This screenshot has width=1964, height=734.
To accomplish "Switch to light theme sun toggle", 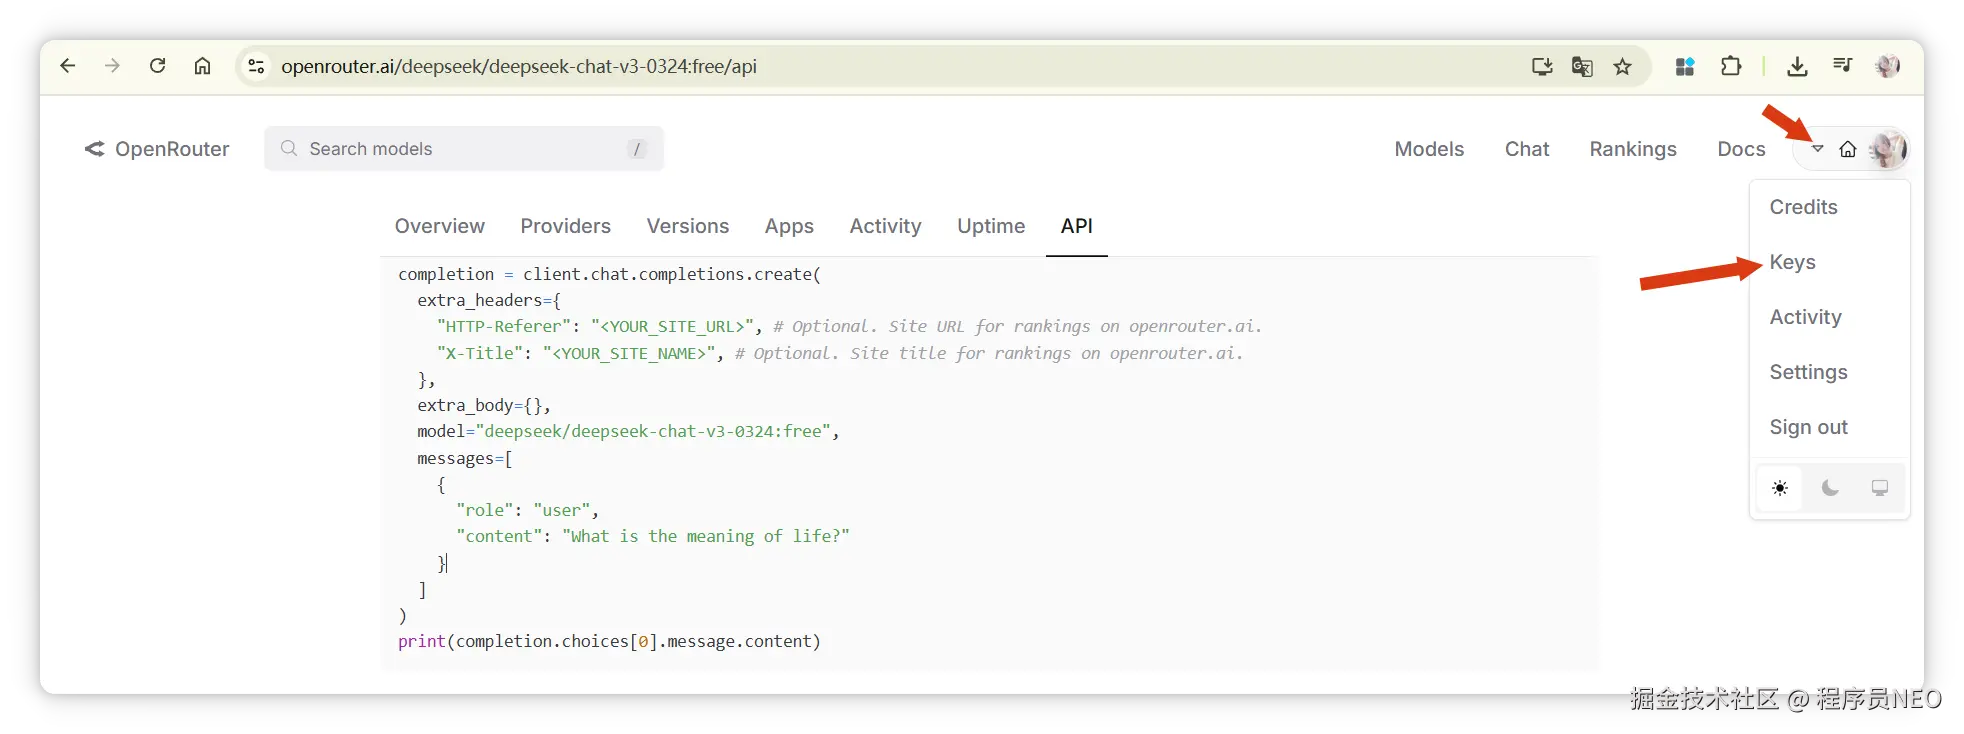I will pyautogui.click(x=1780, y=488).
